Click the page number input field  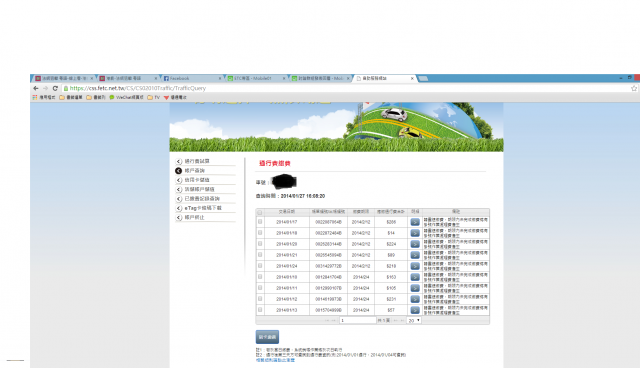(358, 321)
